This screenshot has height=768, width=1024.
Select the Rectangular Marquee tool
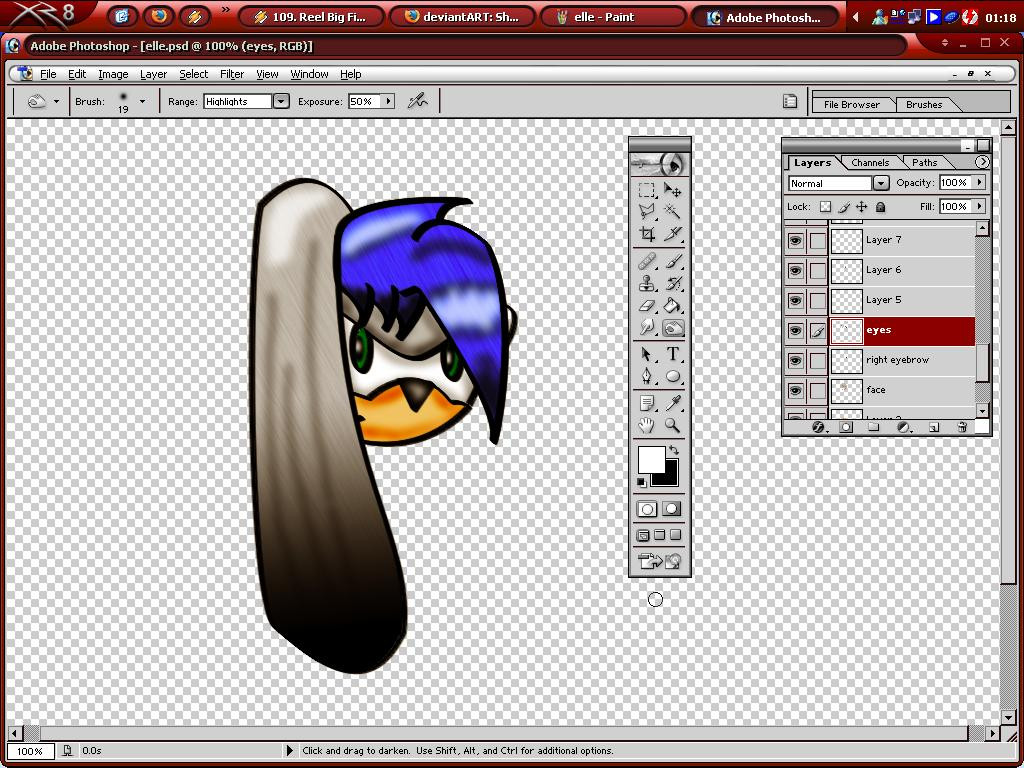(647, 190)
